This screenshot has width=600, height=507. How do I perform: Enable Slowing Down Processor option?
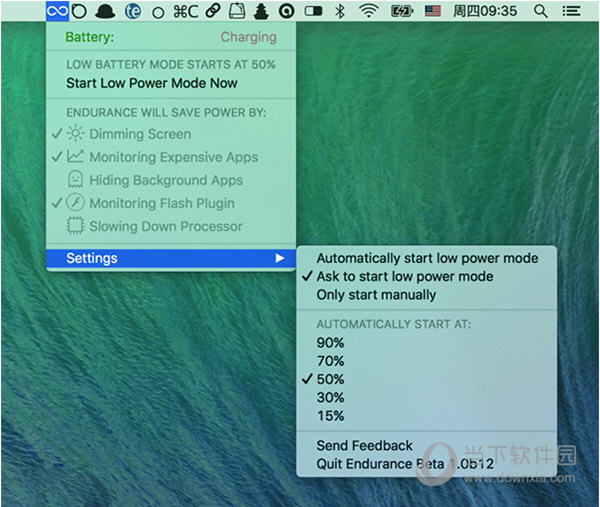(166, 226)
